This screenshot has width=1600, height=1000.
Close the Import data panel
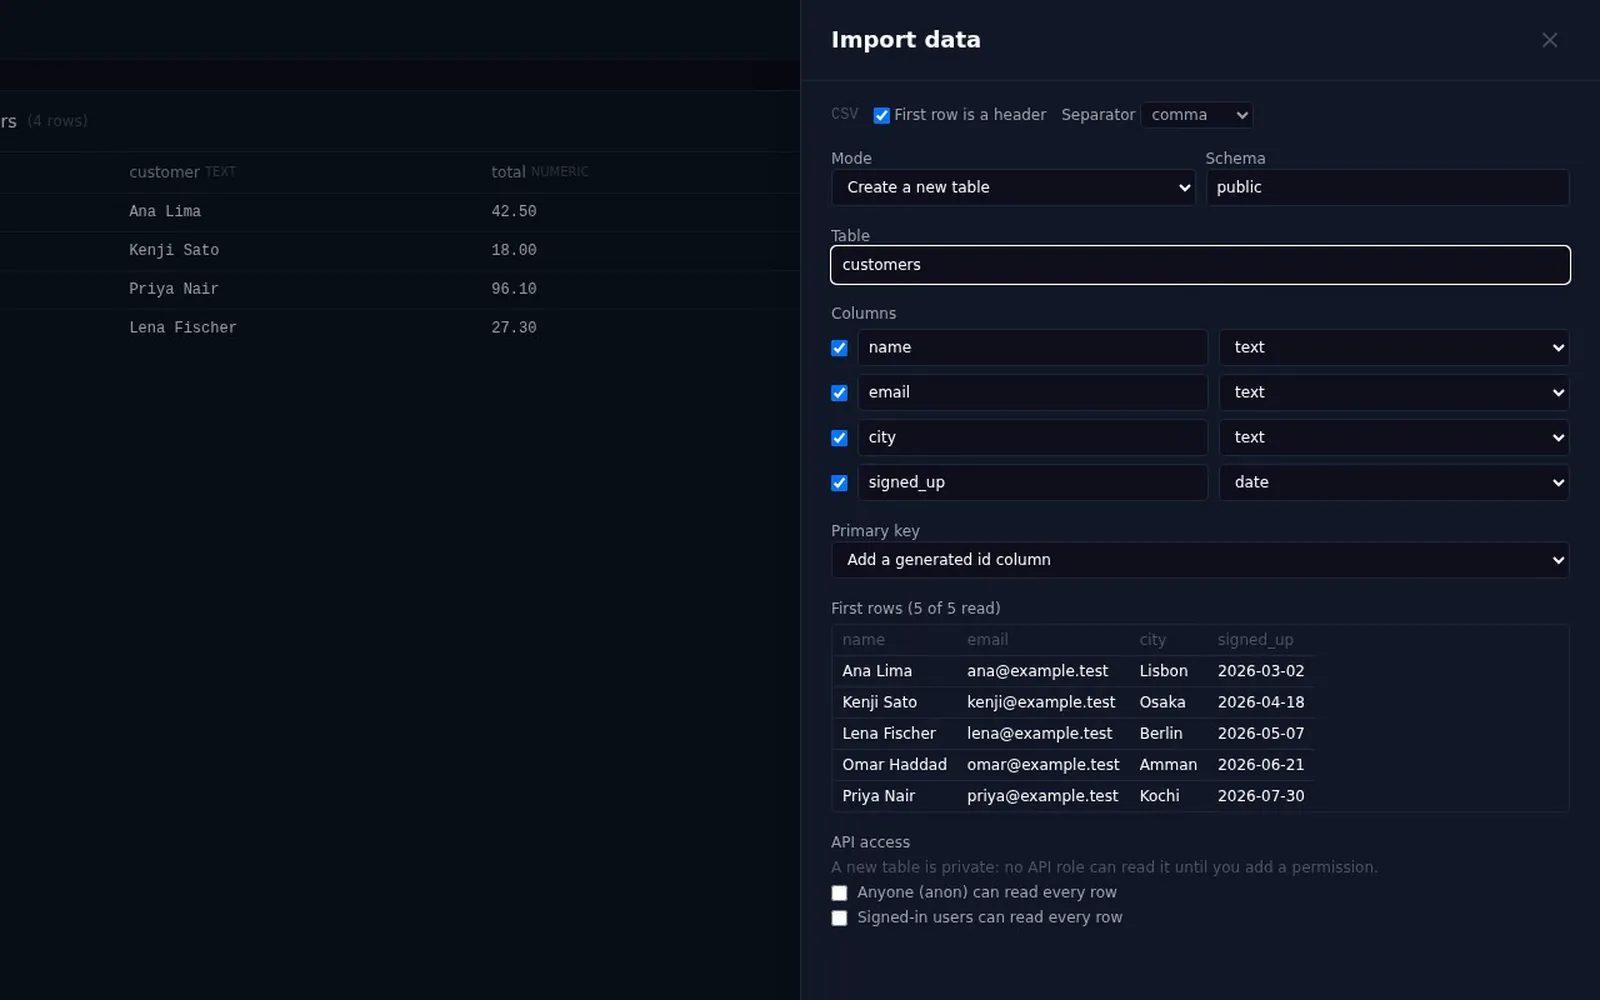(x=1549, y=40)
